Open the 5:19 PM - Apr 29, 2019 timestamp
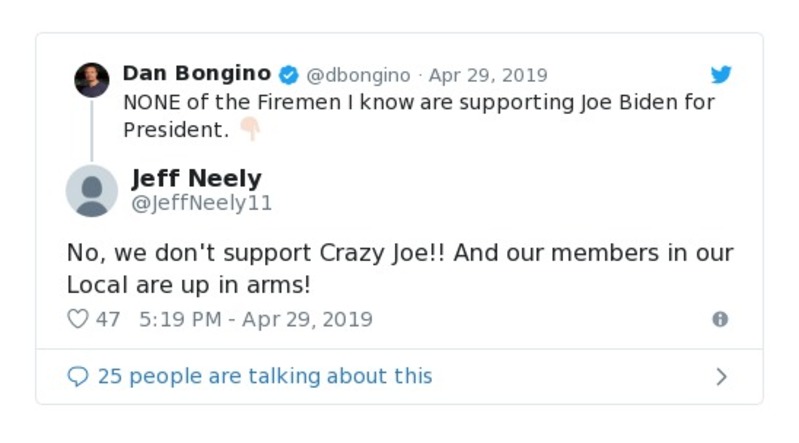The height and width of the screenshot is (443, 799). pos(256,319)
